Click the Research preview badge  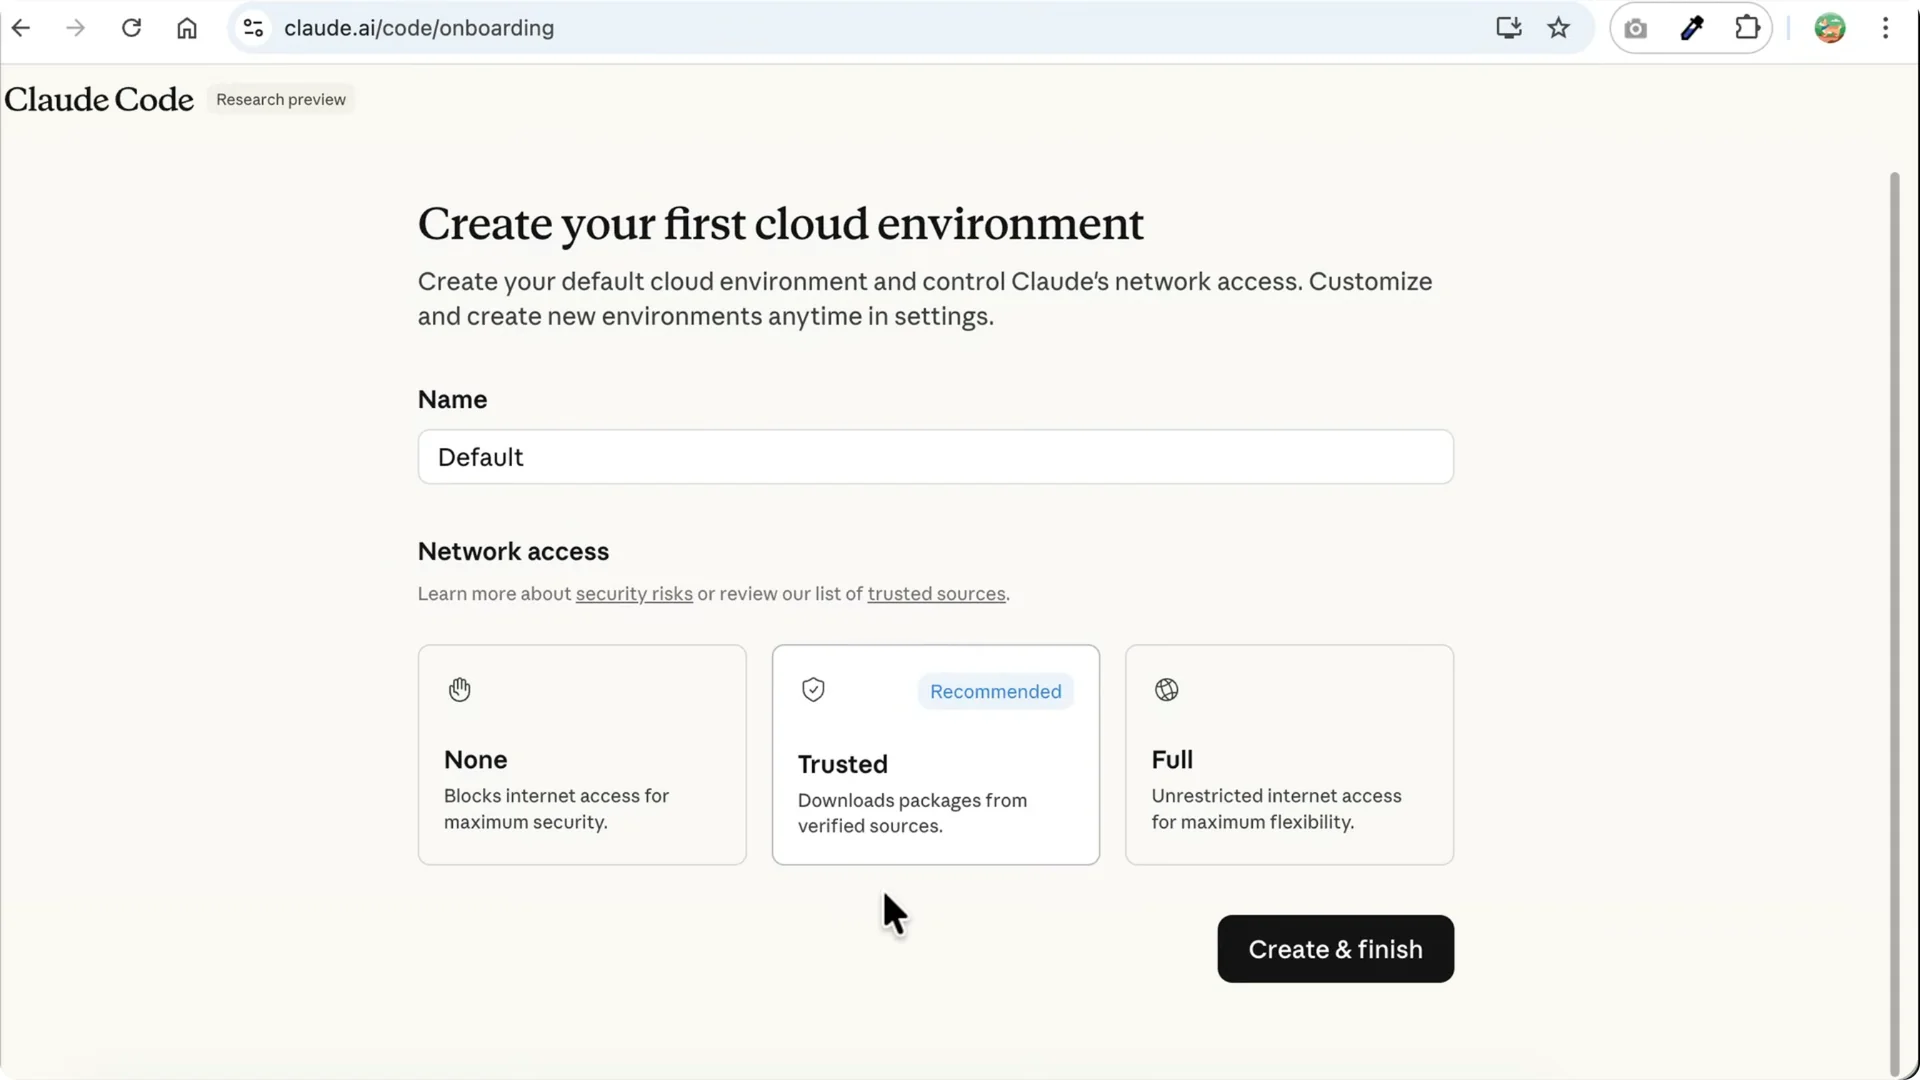281,99
